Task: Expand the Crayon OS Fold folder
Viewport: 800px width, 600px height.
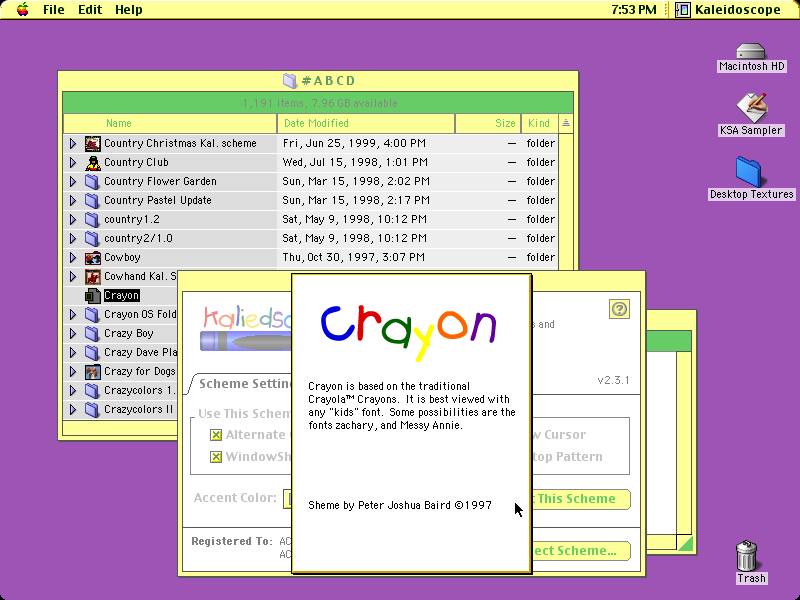Action: 73,314
